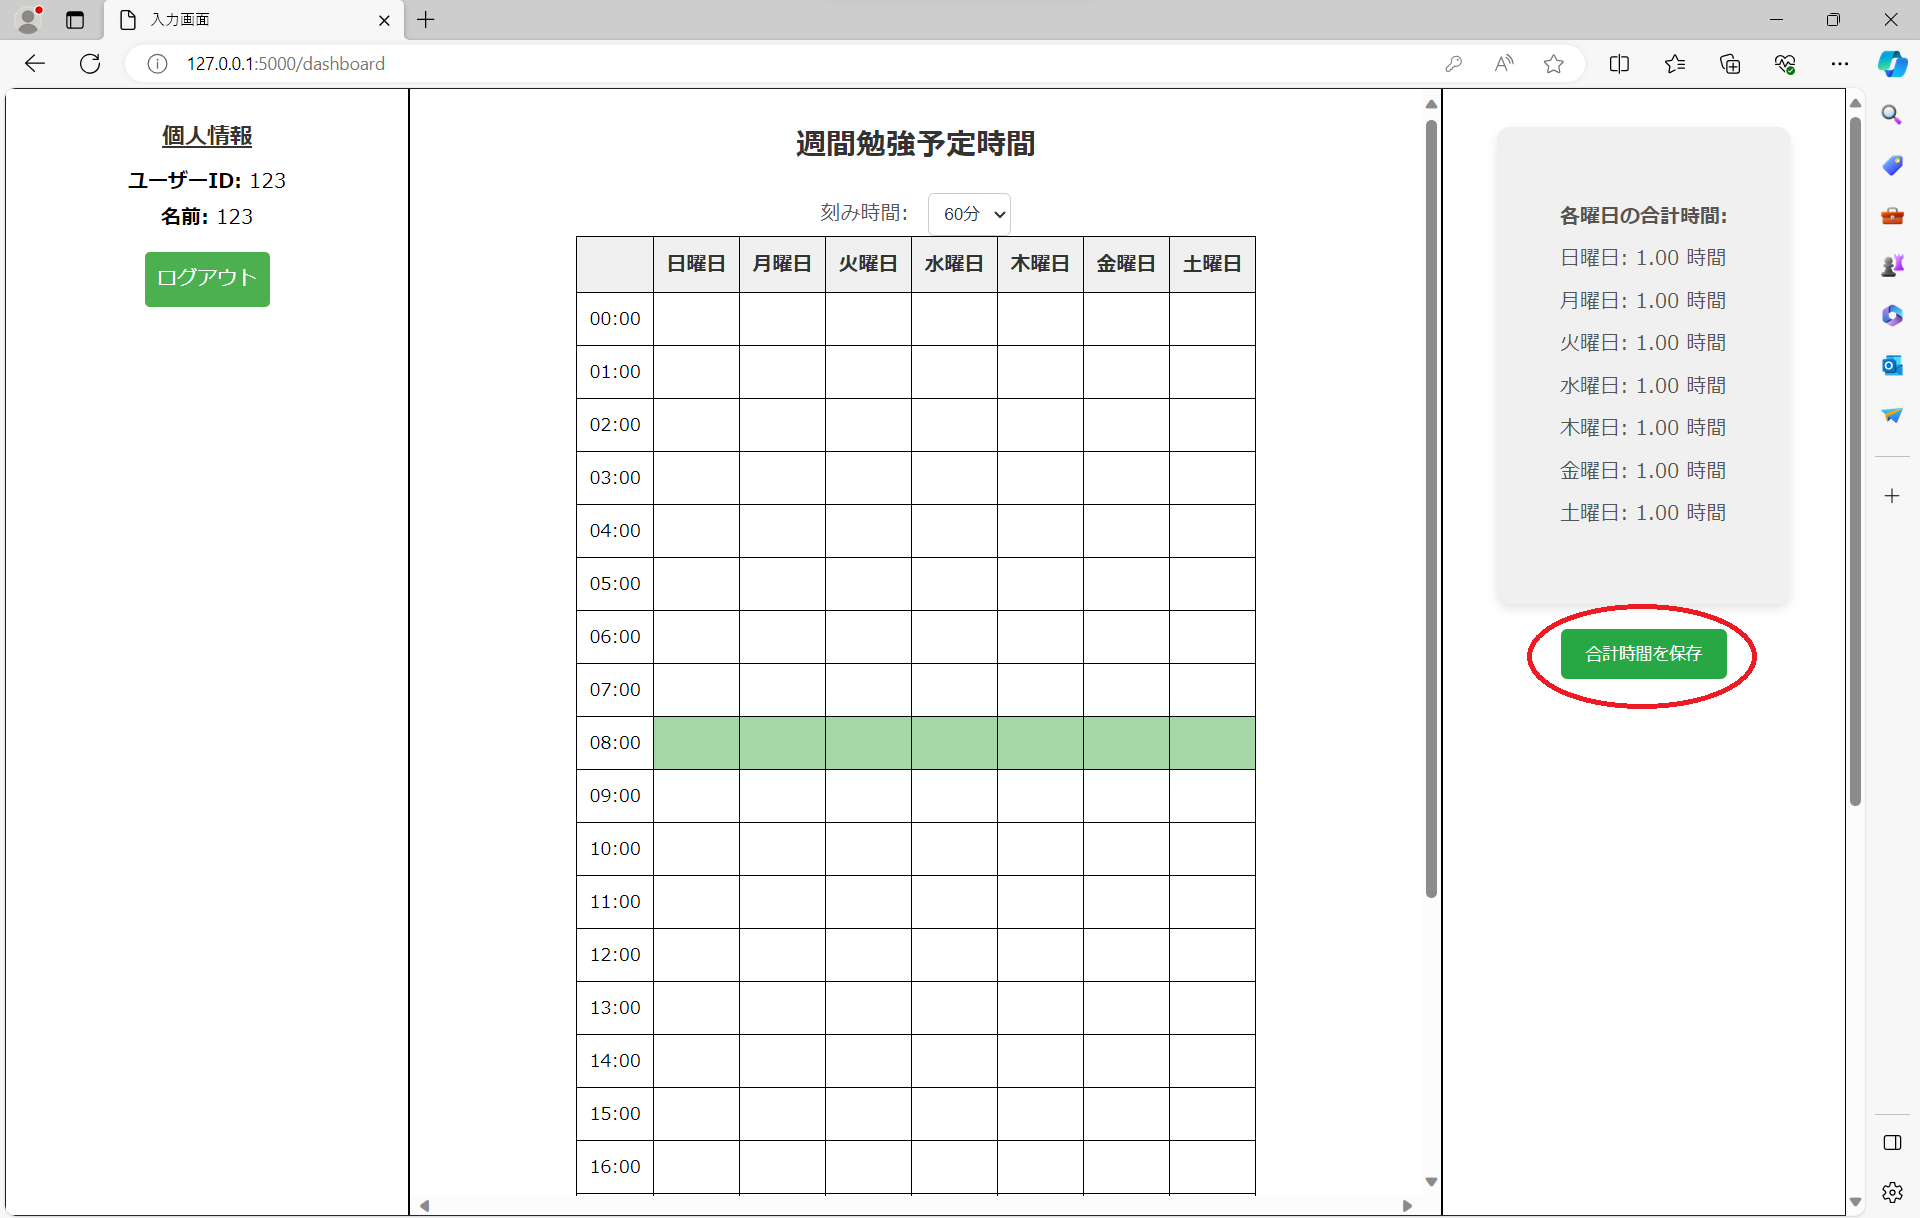The height and width of the screenshot is (1218, 1920).
Task: Click the back navigation arrow
Action: (x=35, y=64)
